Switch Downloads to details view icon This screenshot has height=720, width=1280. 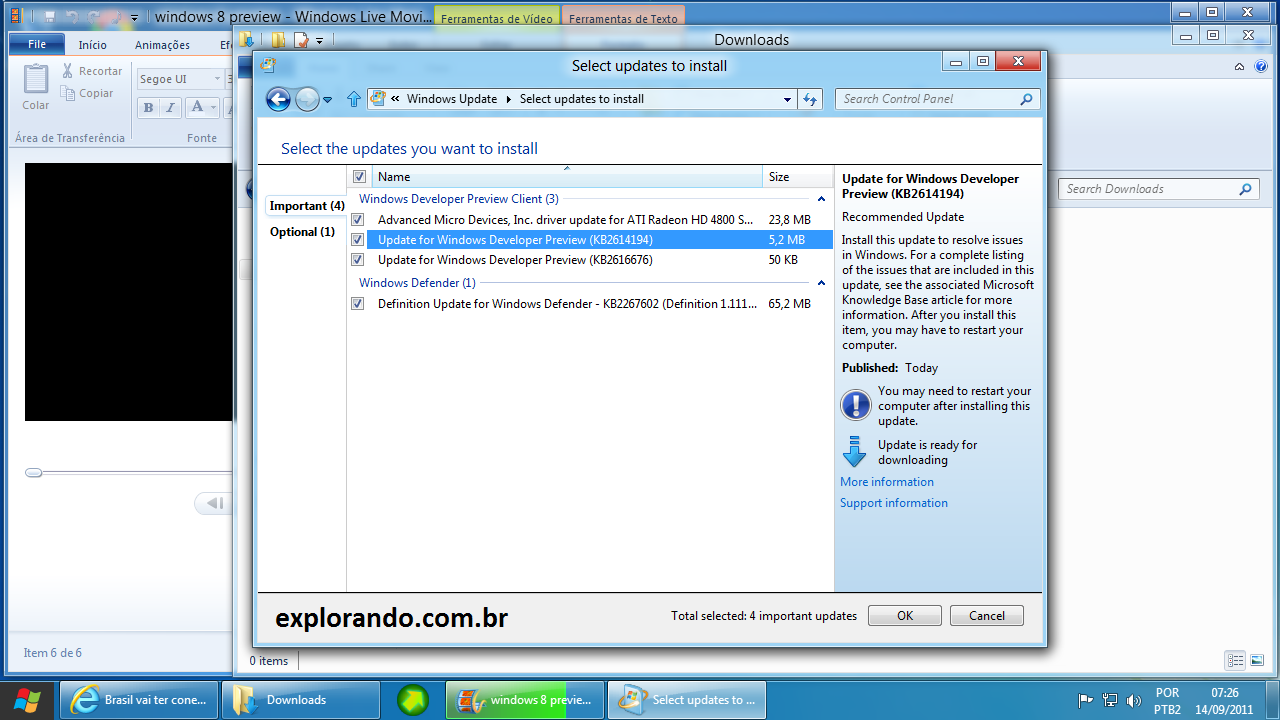tap(1236, 660)
